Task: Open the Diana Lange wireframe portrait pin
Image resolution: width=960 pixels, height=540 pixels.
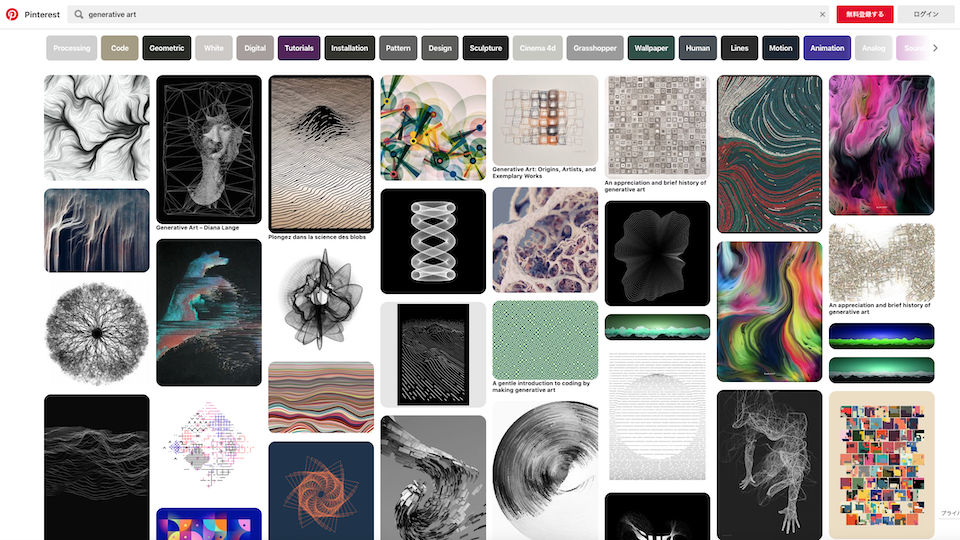Action: [209, 149]
